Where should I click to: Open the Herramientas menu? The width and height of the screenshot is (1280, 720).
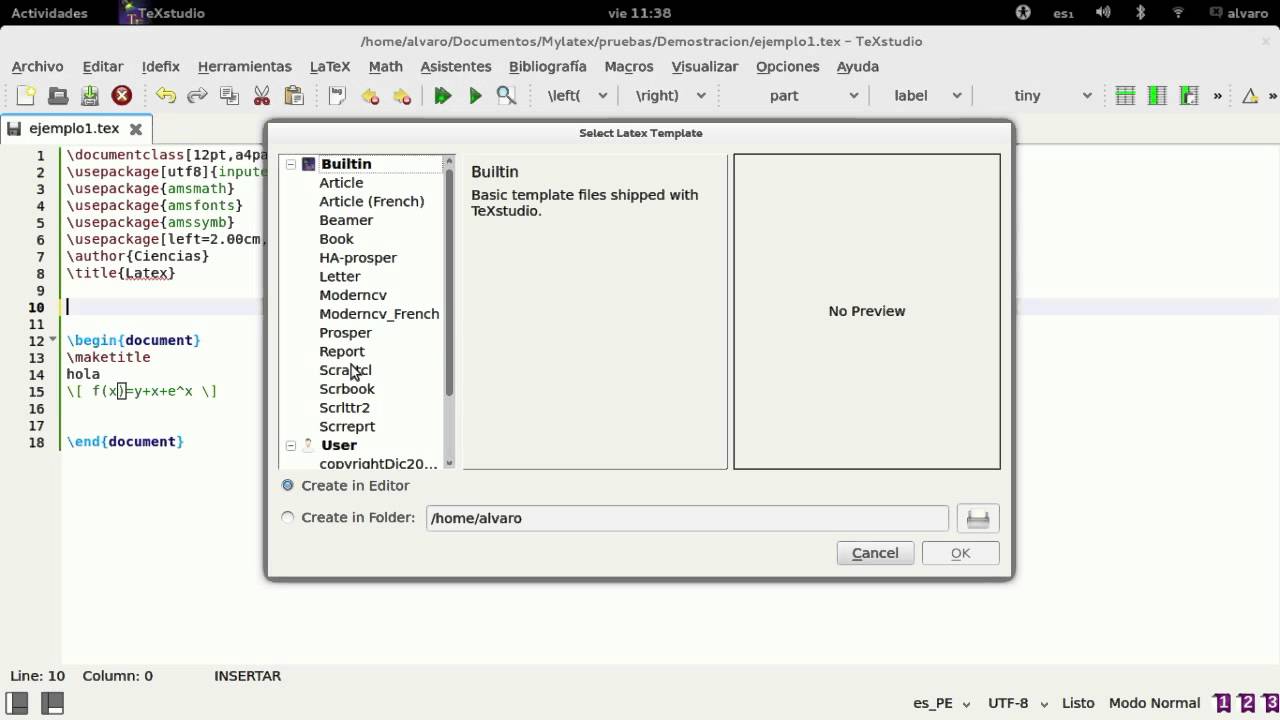tap(244, 66)
